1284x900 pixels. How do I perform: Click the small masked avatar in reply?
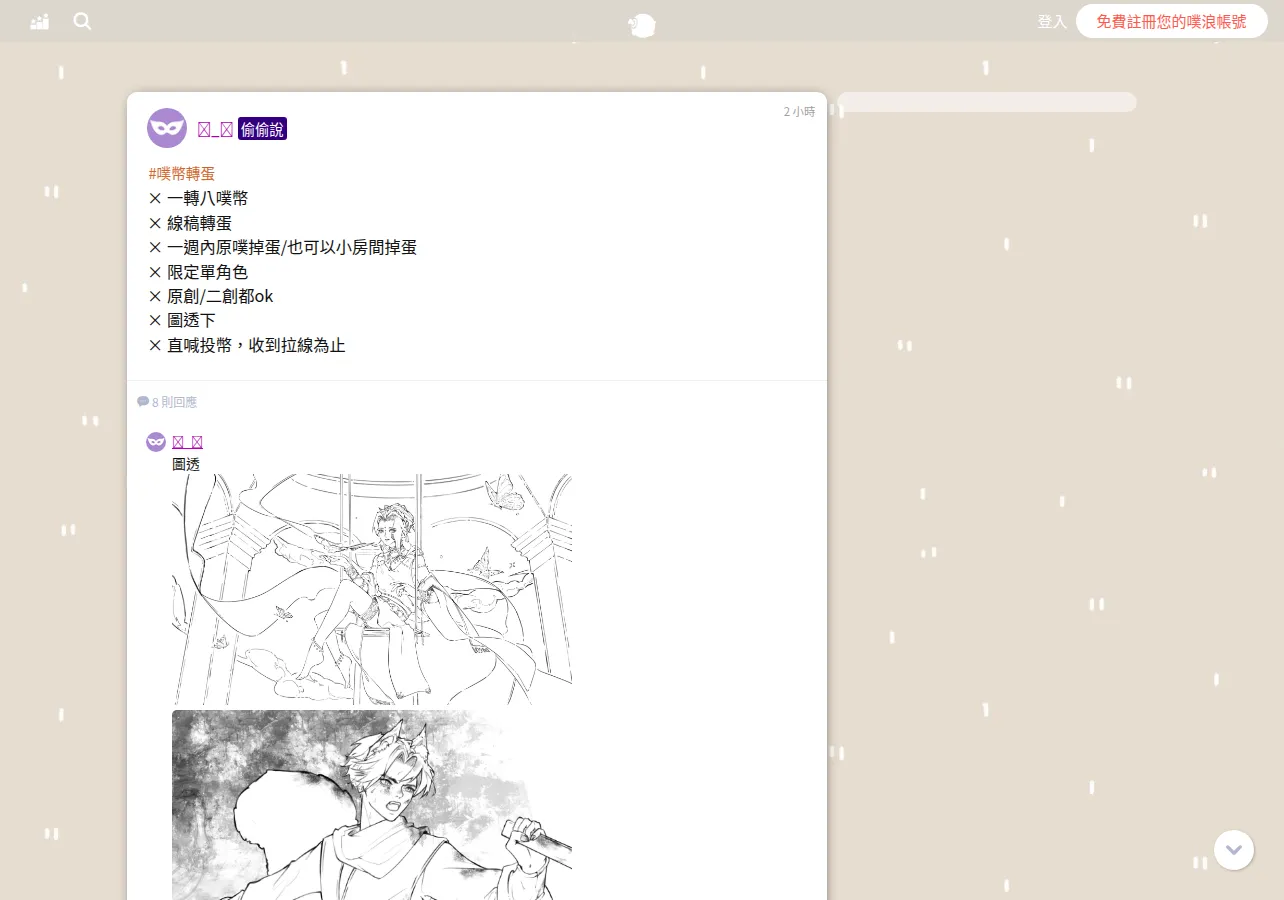pos(156,442)
